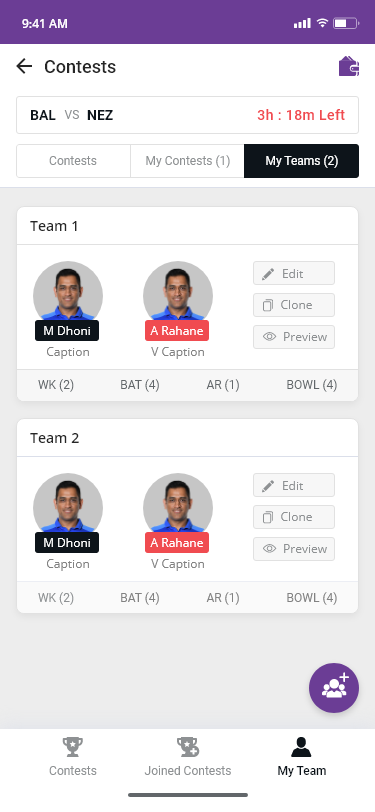
Task: Edit Team 2 lineup
Action: pos(294,485)
